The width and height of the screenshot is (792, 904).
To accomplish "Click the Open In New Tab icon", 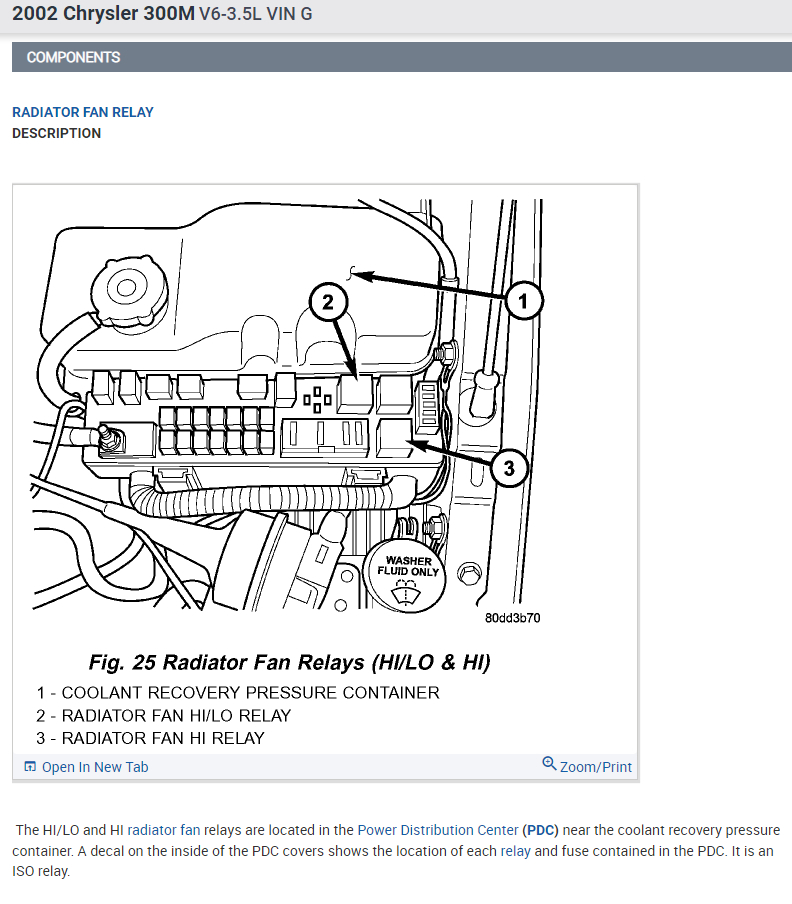I will [29, 766].
